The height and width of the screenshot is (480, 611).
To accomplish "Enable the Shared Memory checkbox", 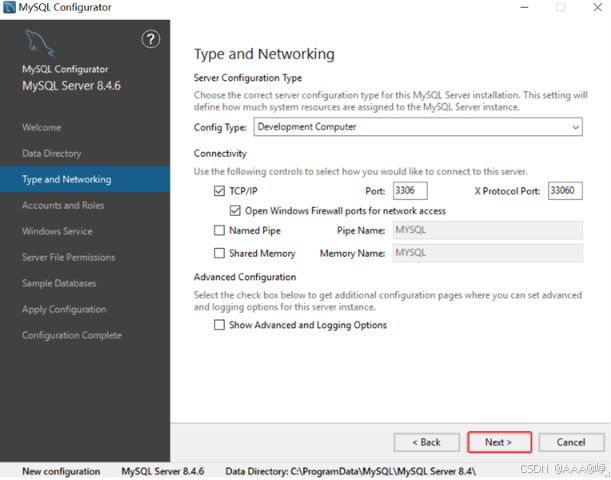I will [x=219, y=253].
